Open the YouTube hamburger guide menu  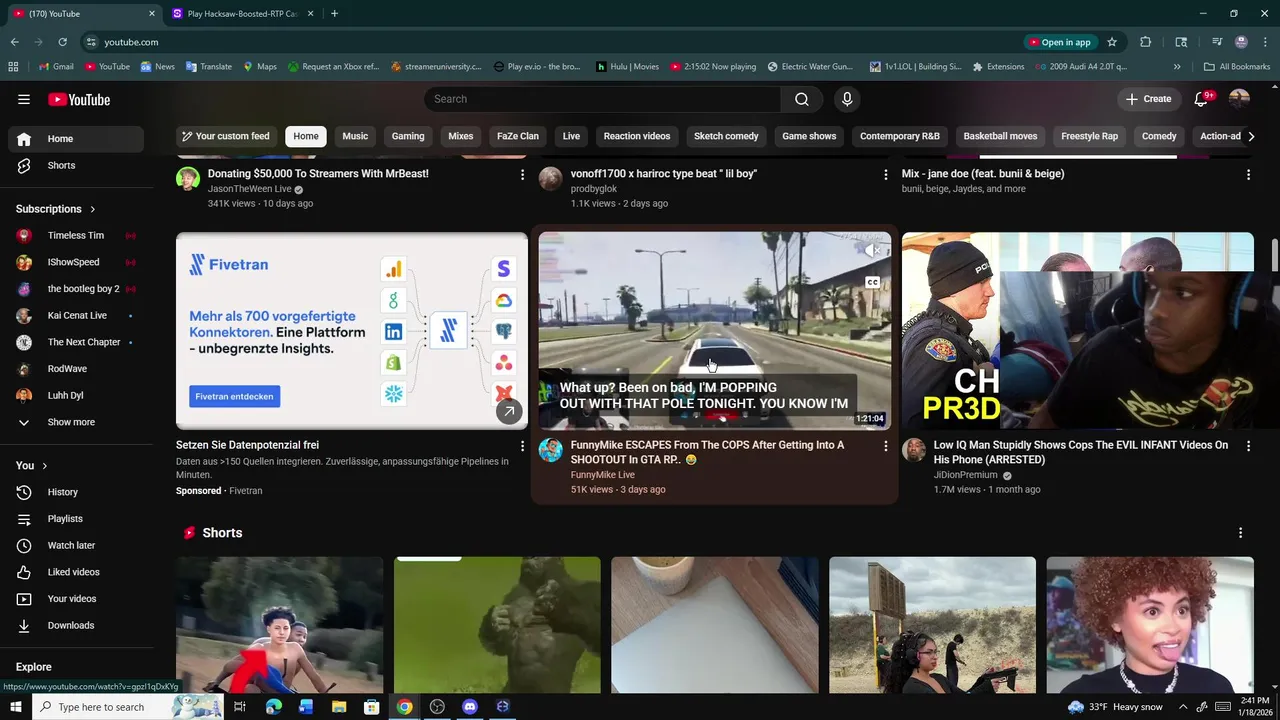pos(24,99)
